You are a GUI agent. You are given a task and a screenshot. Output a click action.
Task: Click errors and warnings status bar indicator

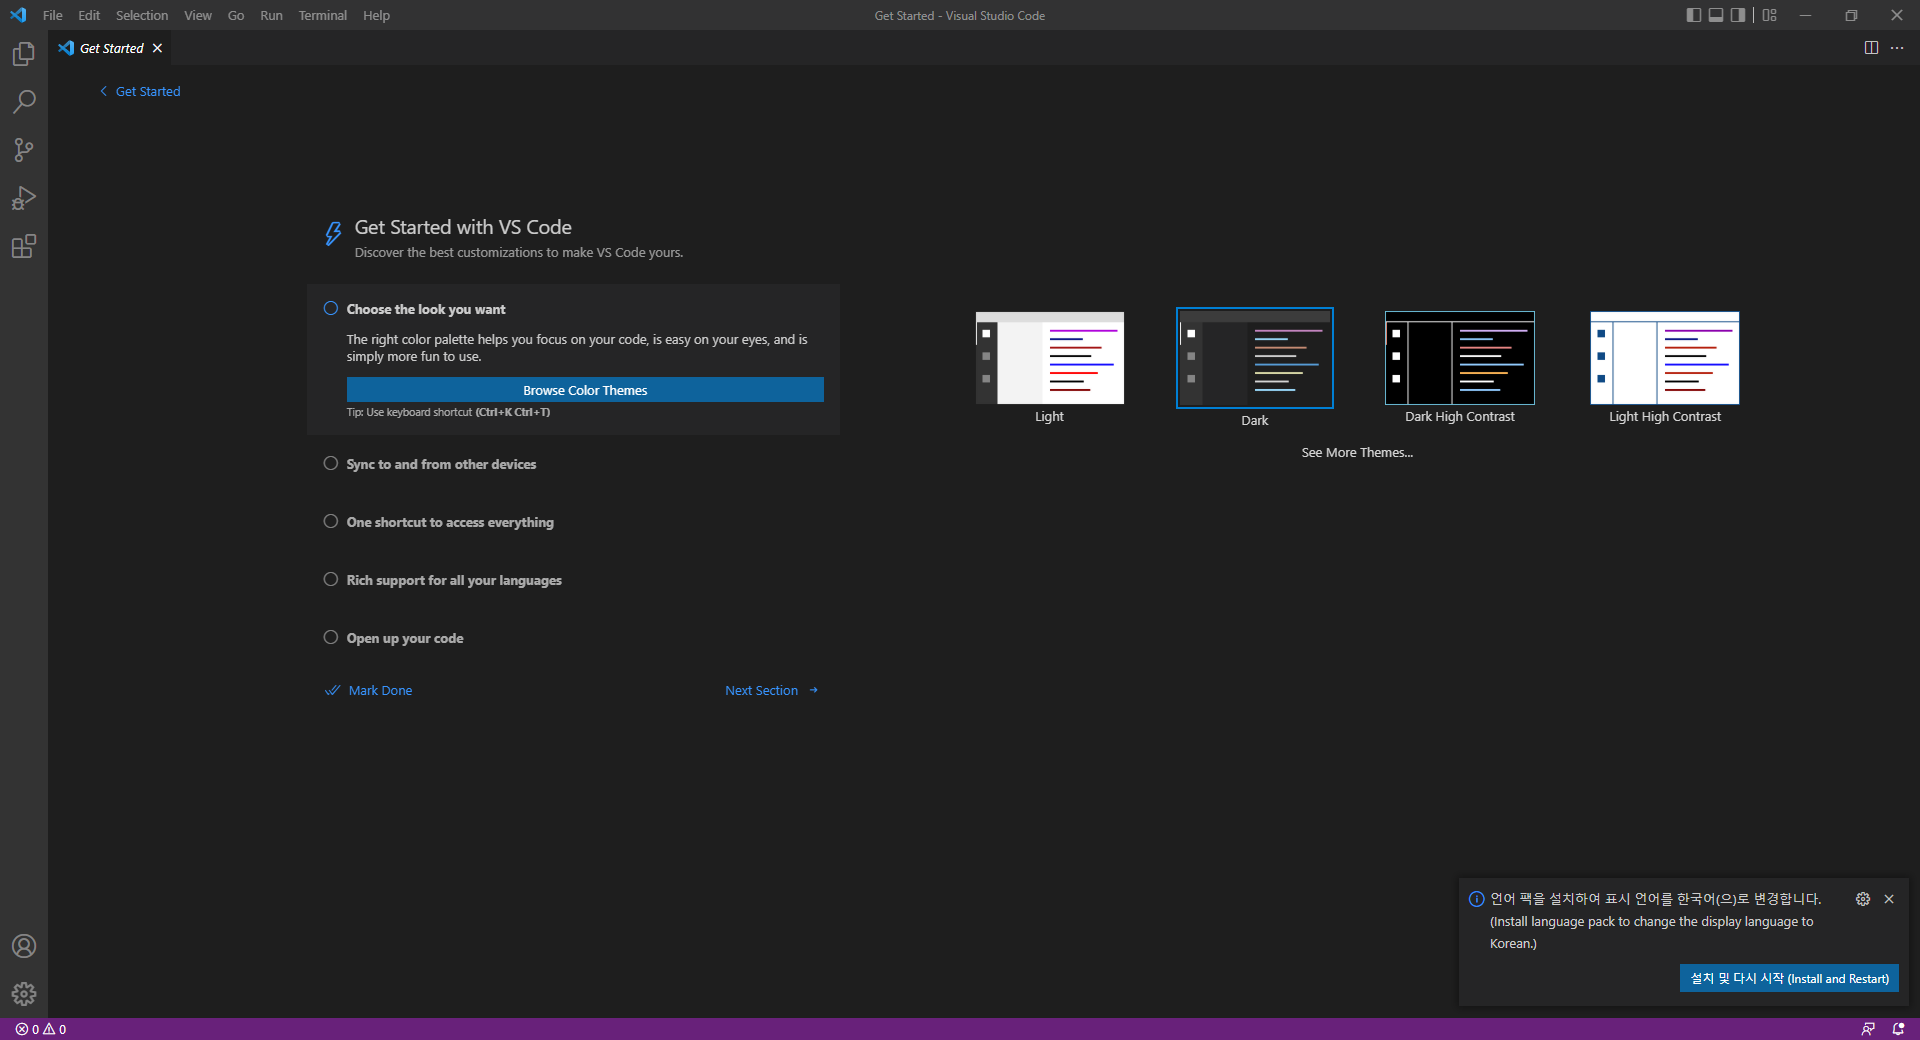(x=41, y=1029)
